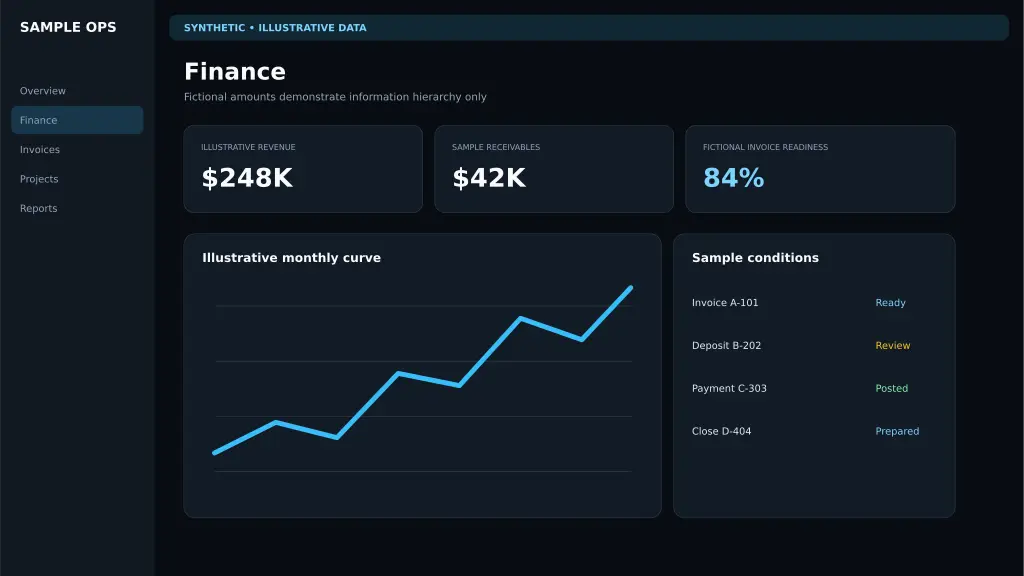The width and height of the screenshot is (1024, 576).
Task: Select the Invoice A-101 row label
Action: tap(725, 302)
